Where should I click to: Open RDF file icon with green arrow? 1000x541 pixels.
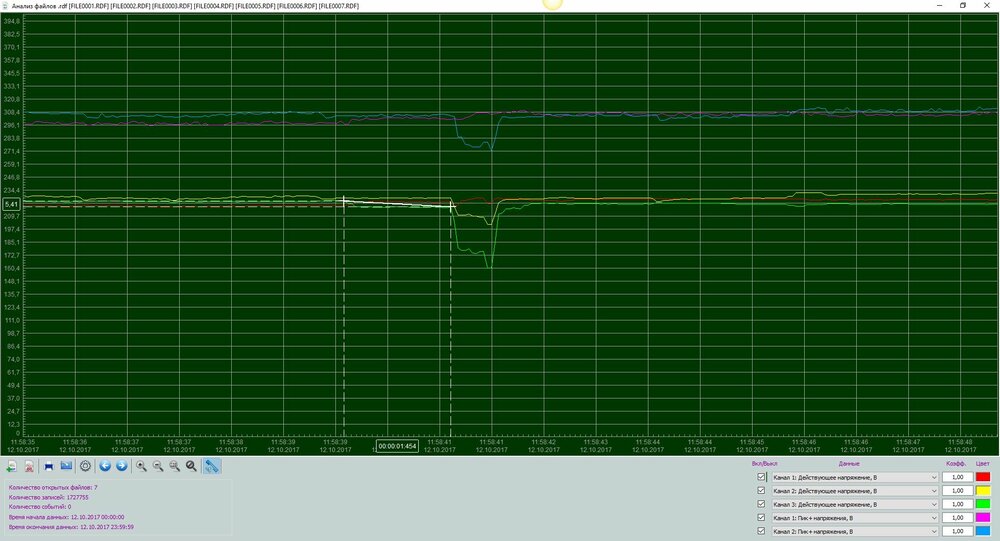click(11, 466)
